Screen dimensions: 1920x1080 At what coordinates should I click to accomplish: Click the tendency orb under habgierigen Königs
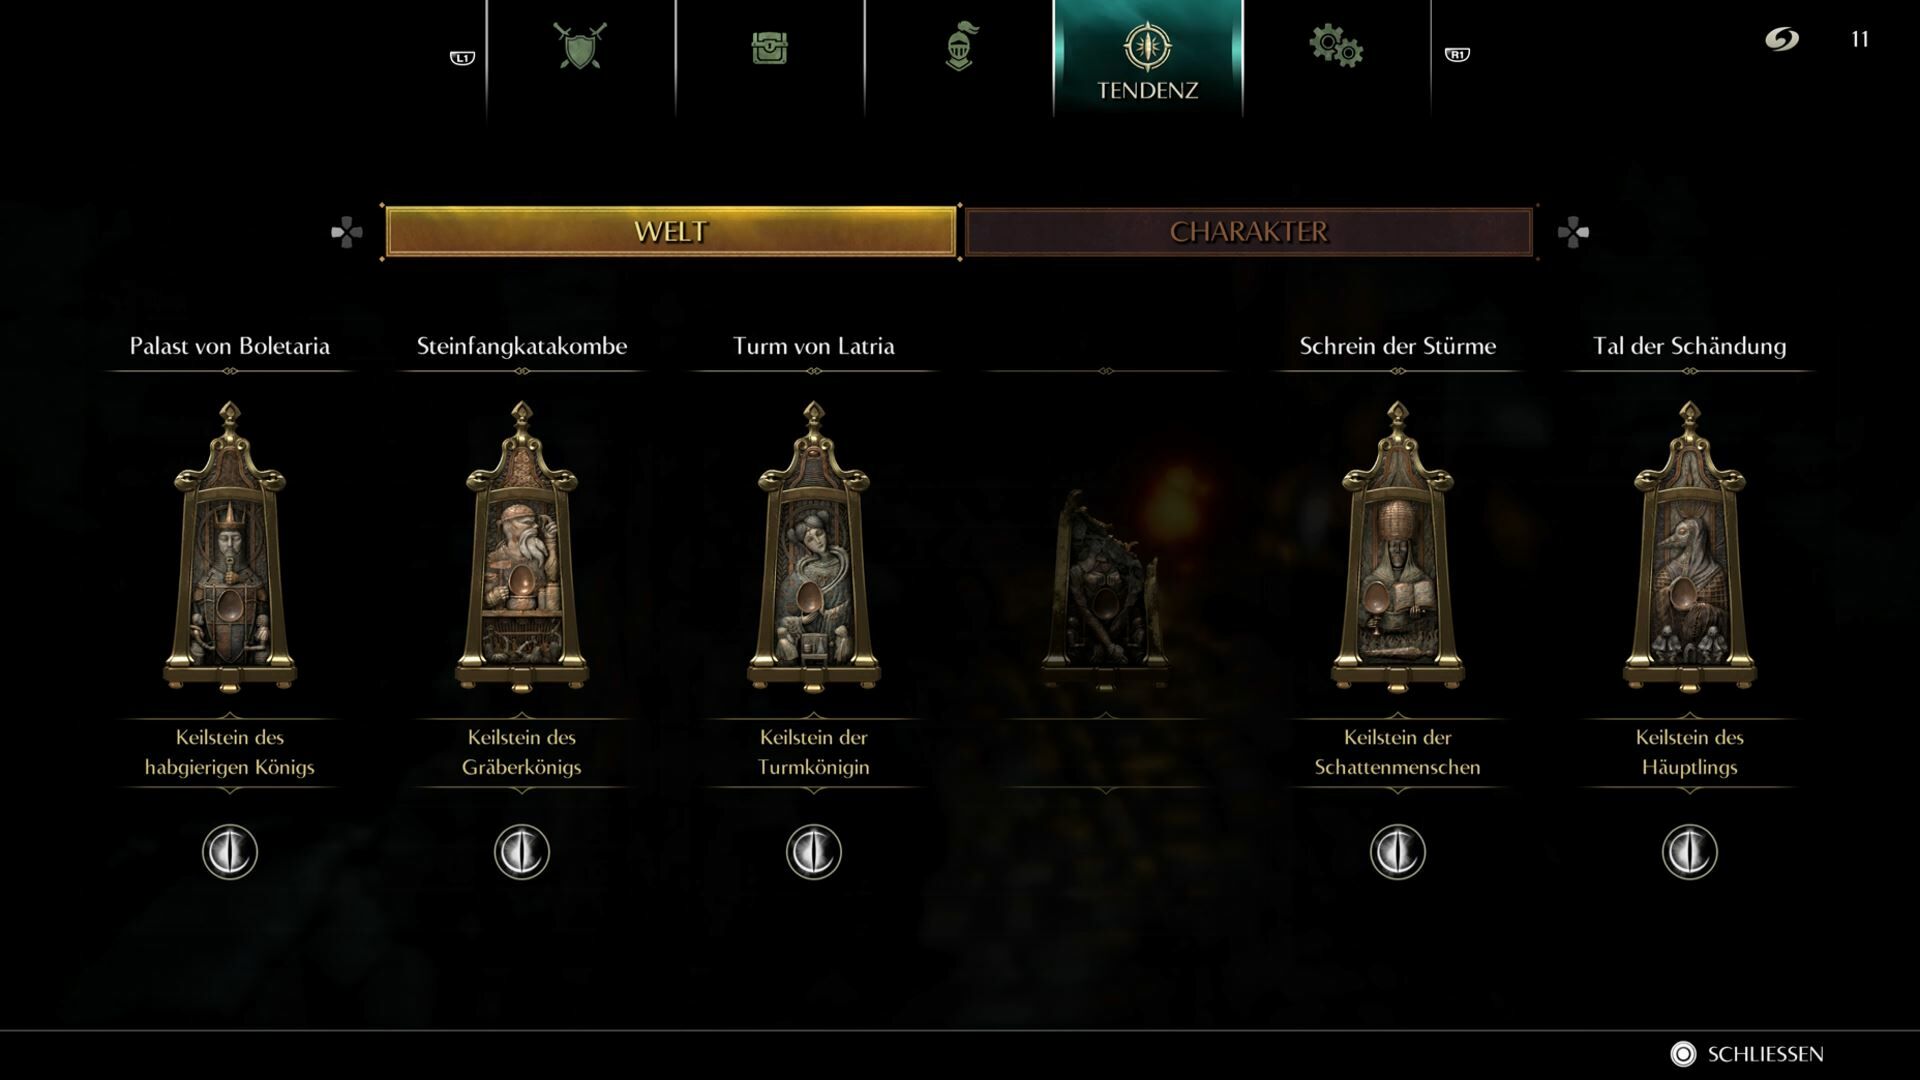click(230, 852)
